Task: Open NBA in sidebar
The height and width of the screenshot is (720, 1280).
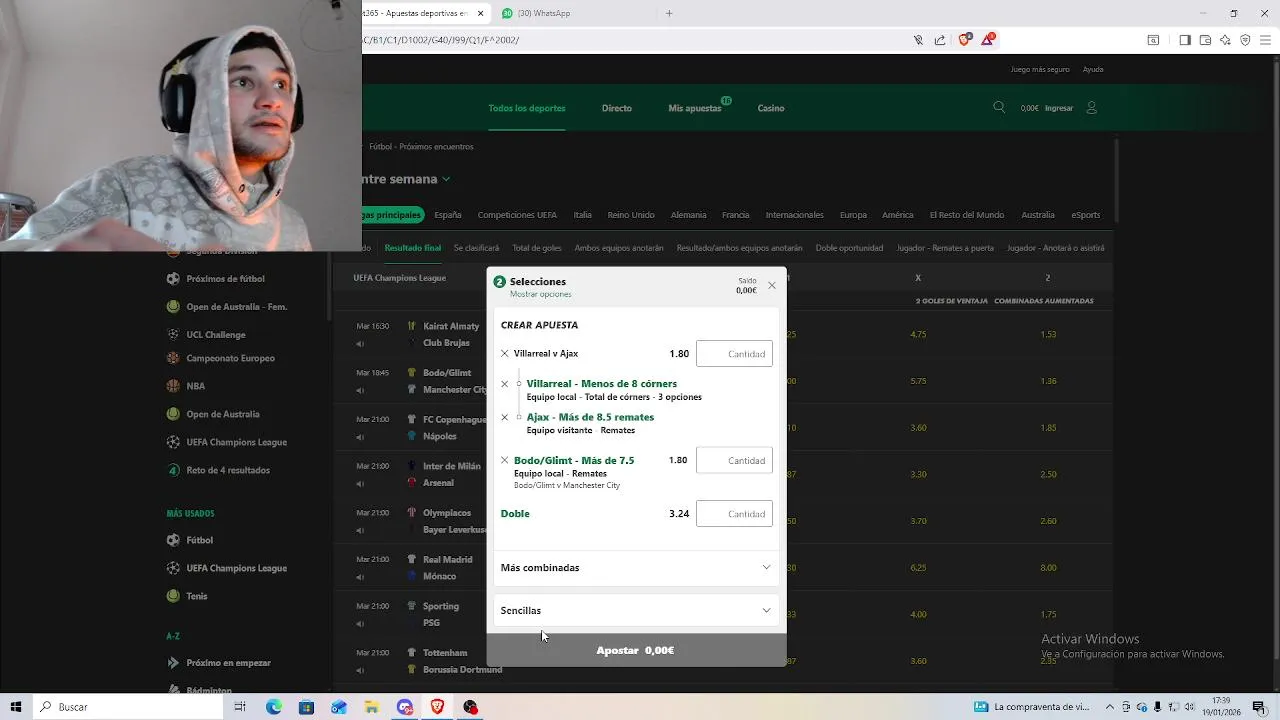Action: 195,386
